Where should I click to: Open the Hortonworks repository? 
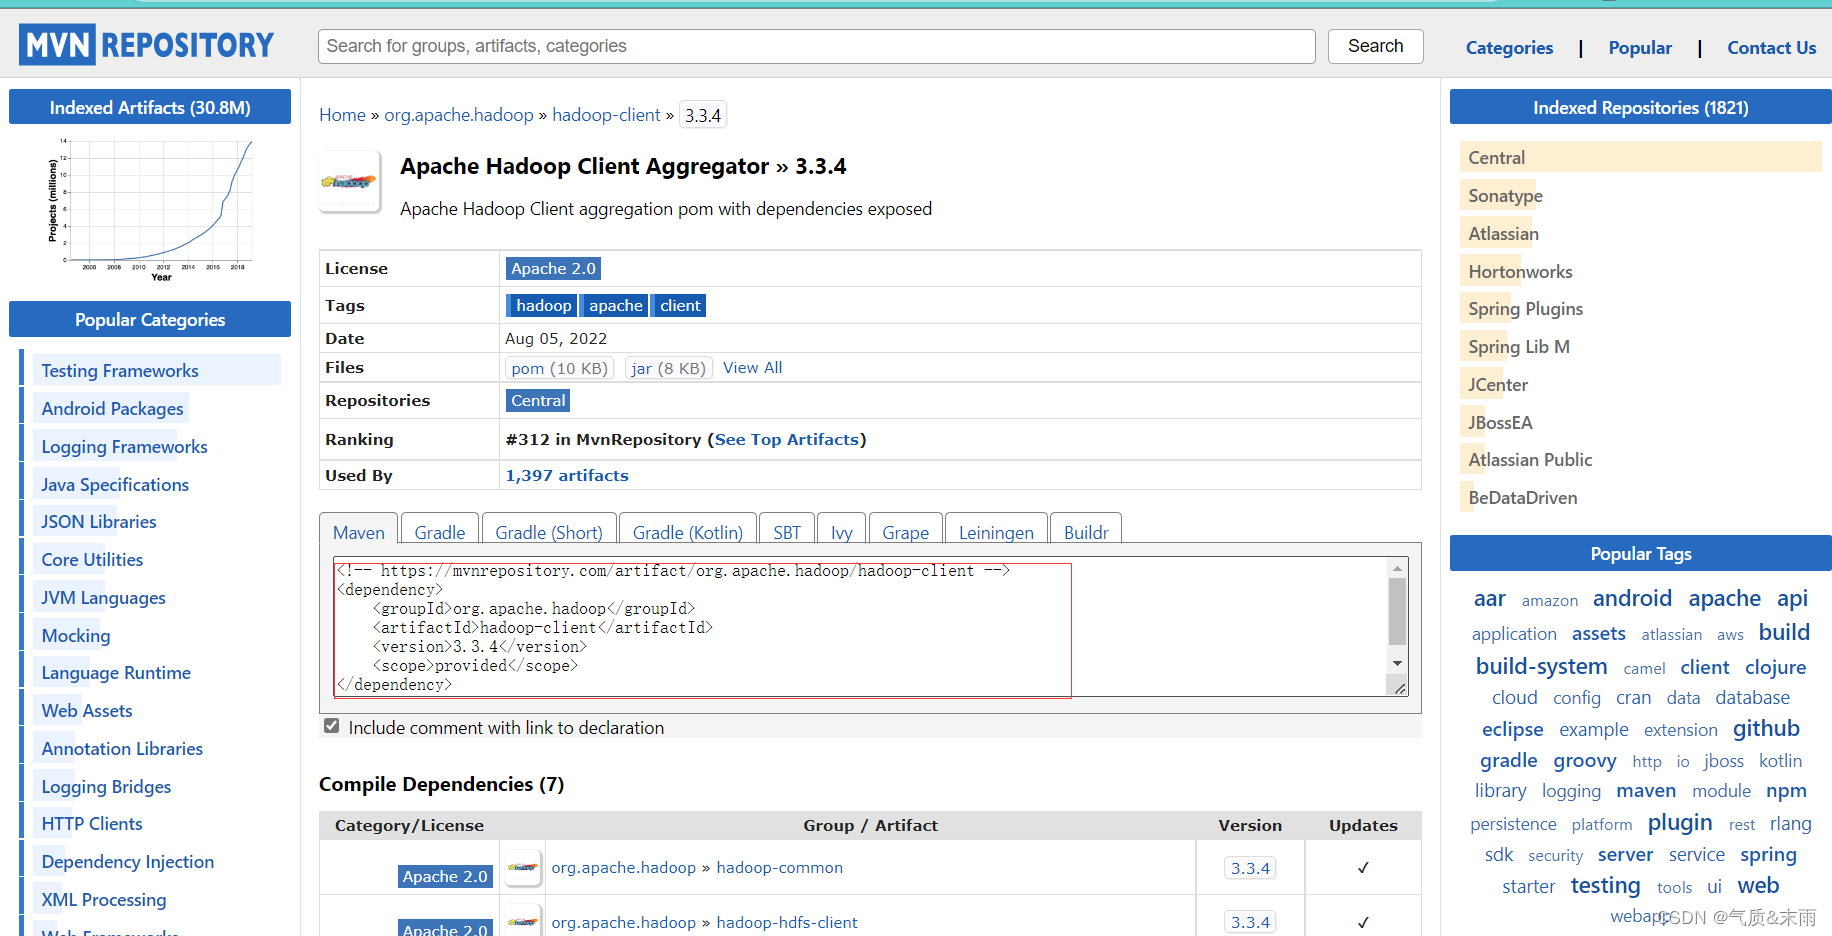(x=1520, y=271)
